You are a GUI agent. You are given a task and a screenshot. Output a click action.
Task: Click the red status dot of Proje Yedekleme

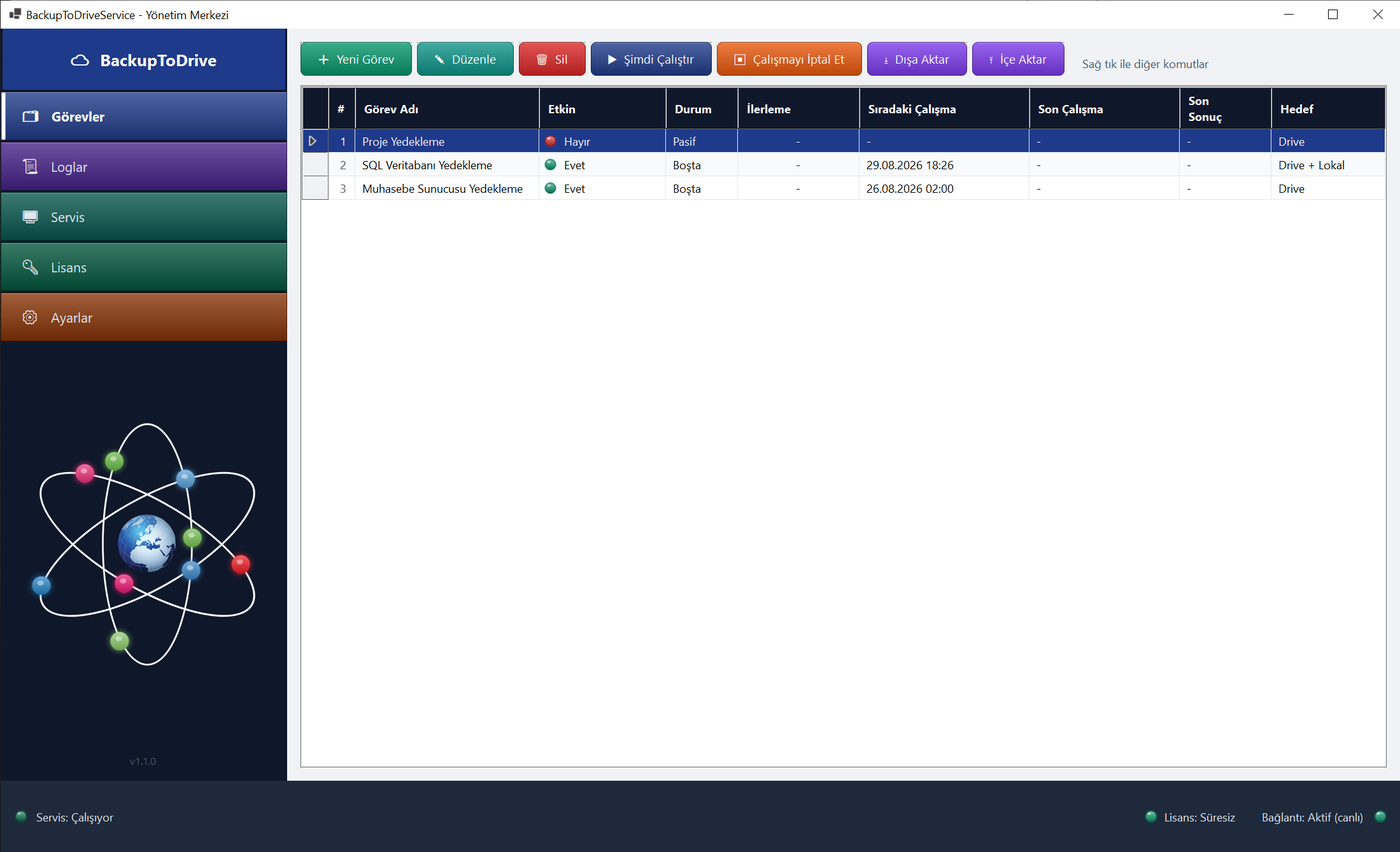point(550,141)
